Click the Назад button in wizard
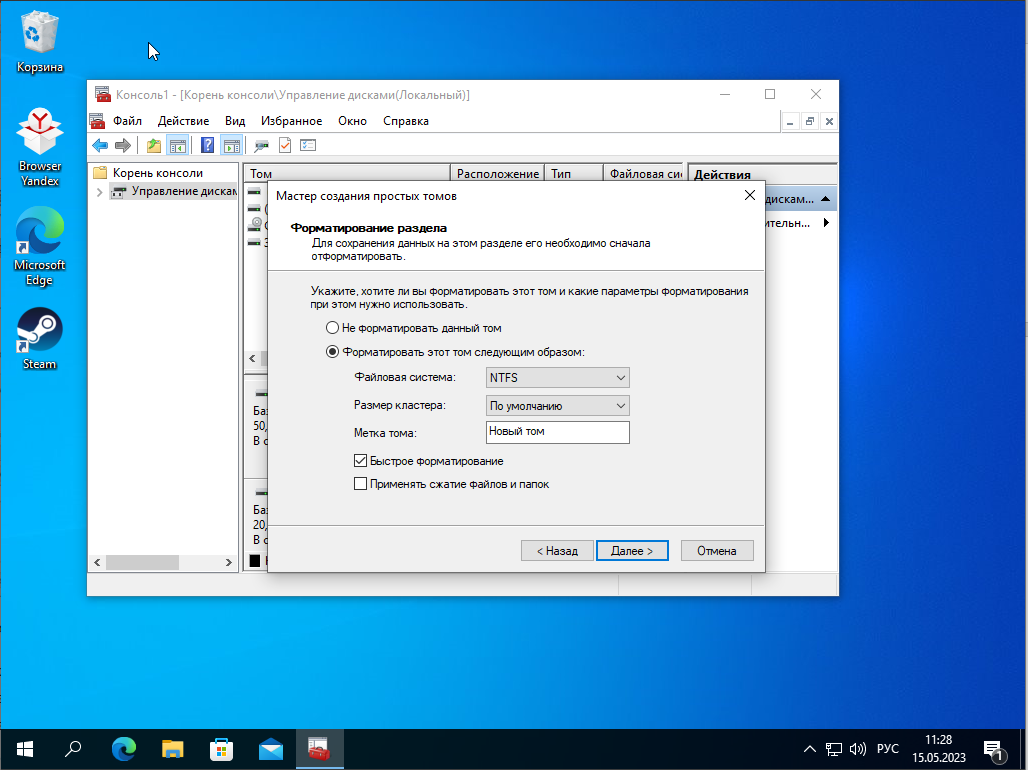The width and height of the screenshot is (1028, 770). click(557, 551)
